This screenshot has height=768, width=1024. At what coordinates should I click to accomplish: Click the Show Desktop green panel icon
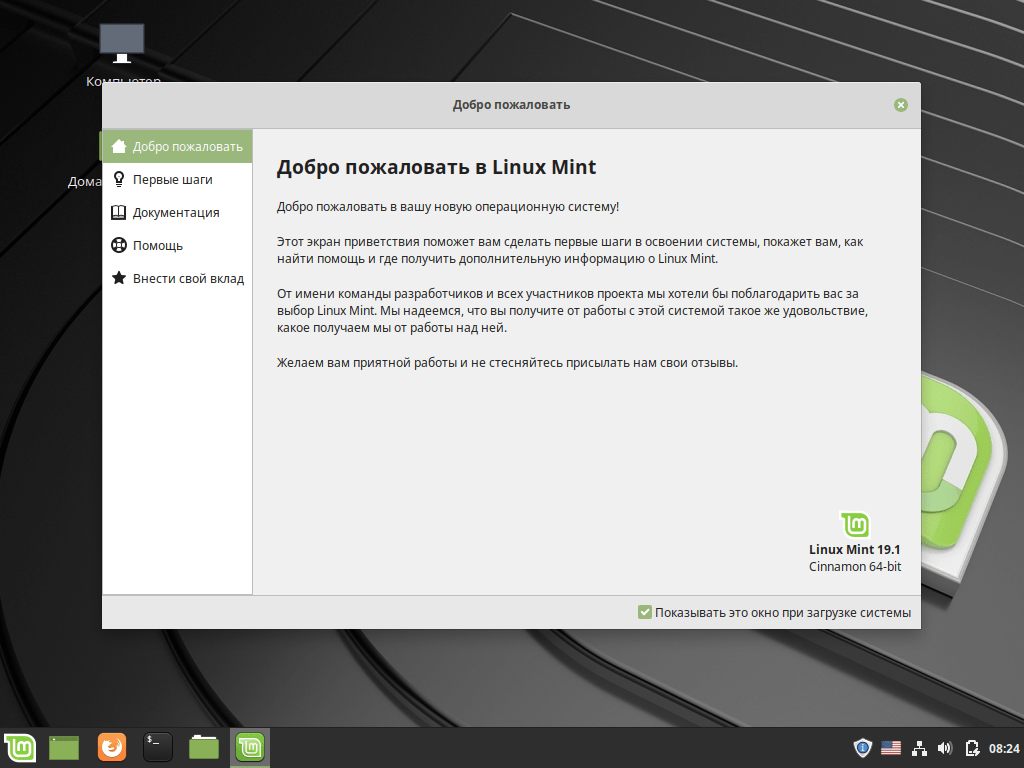[64, 748]
